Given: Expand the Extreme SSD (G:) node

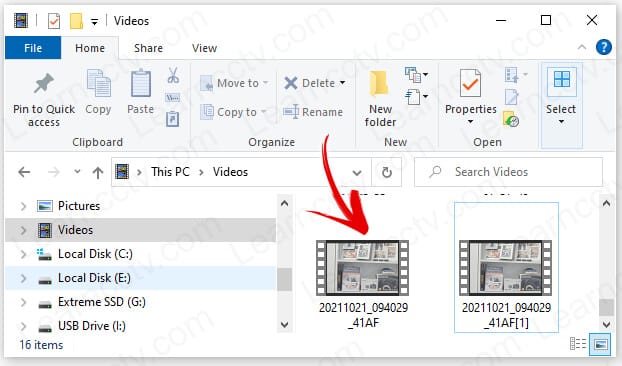Looking at the screenshot, I should (23, 302).
